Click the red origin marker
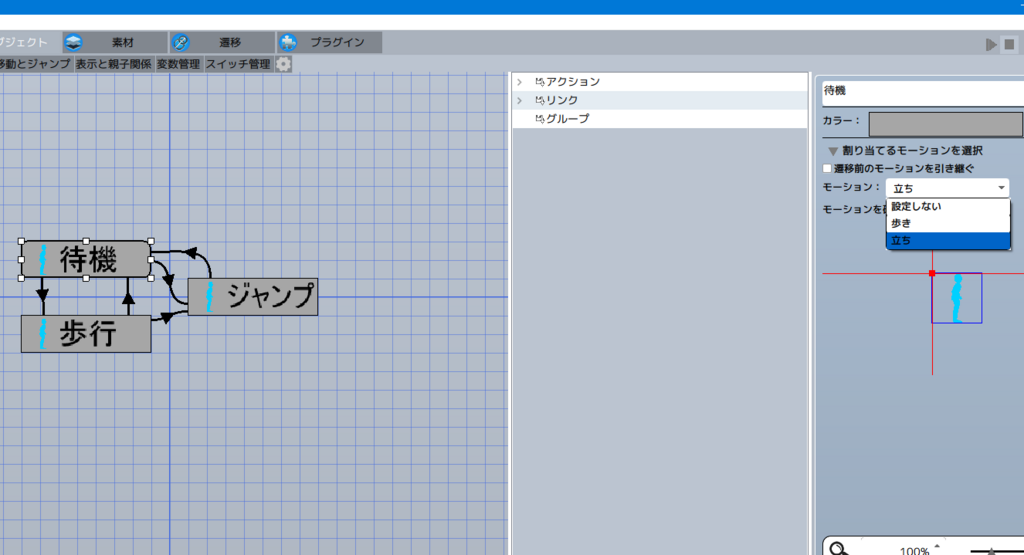Viewport: 1024px width, 555px height. pos(932,274)
